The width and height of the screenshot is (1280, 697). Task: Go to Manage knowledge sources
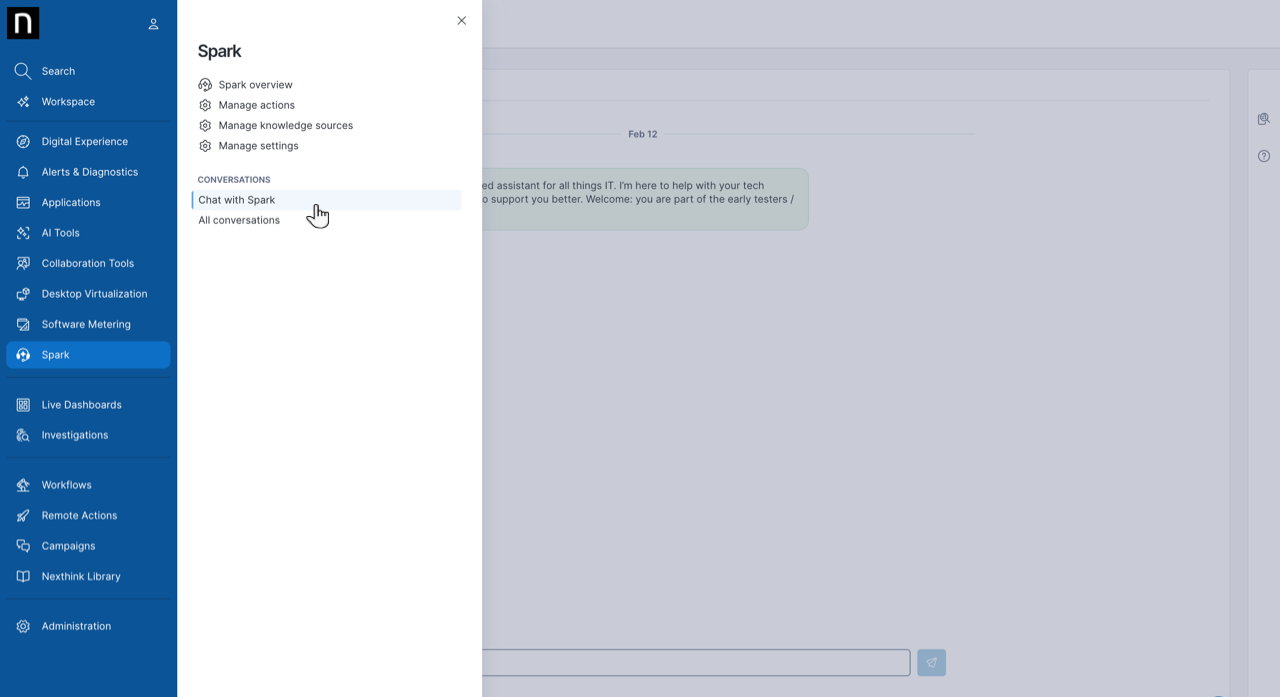click(285, 126)
